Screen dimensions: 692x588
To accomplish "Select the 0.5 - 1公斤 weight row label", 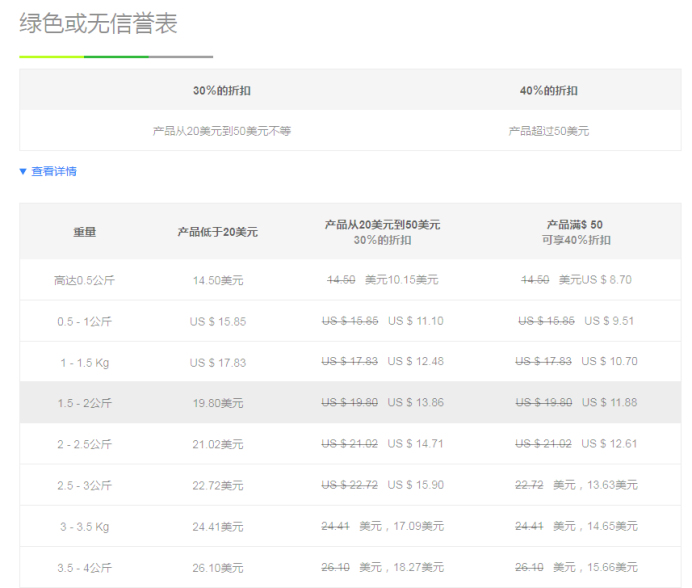I will [x=84, y=321].
